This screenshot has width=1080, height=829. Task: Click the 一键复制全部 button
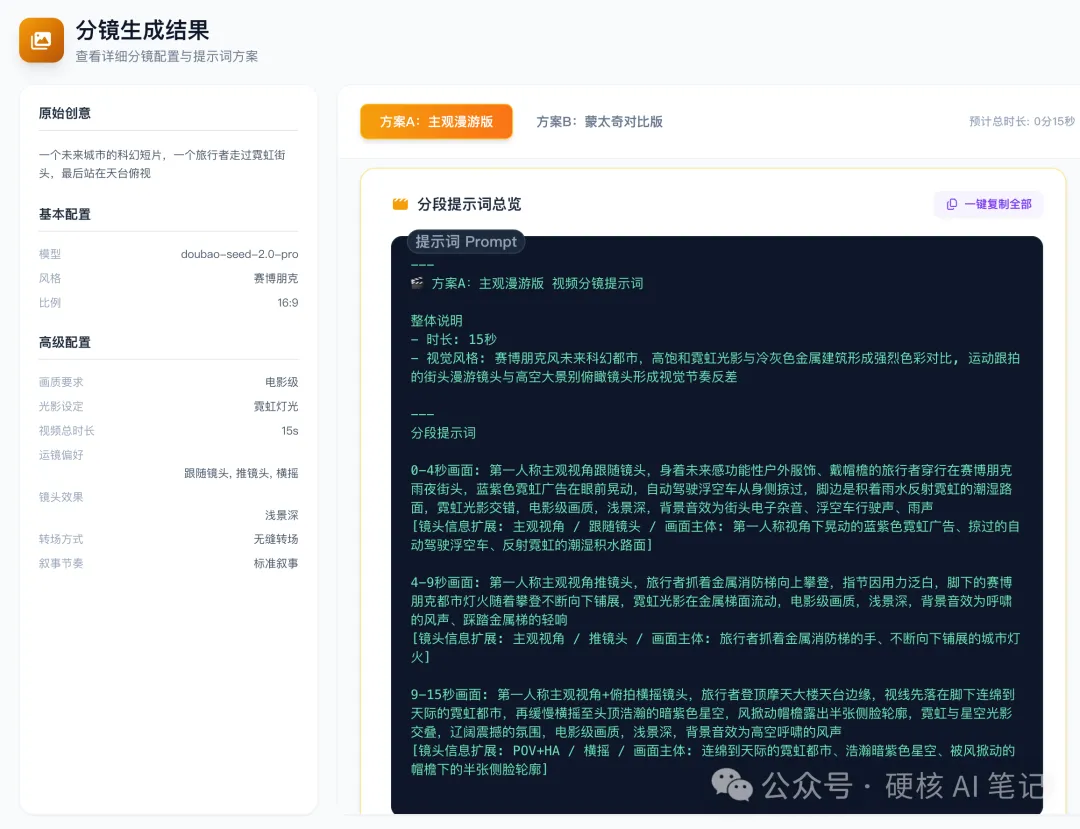(988, 204)
